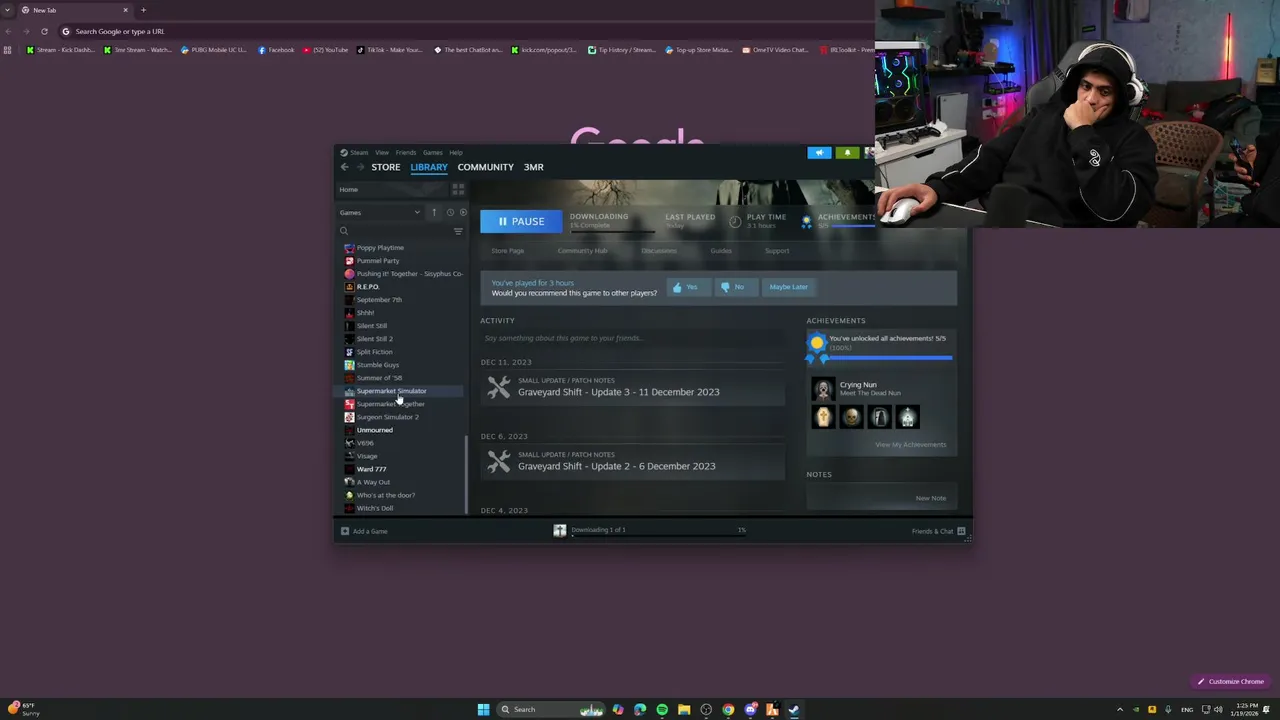Open the Discussions link
Image resolution: width=1280 pixels, height=720 pixels.
pos(659,251)
